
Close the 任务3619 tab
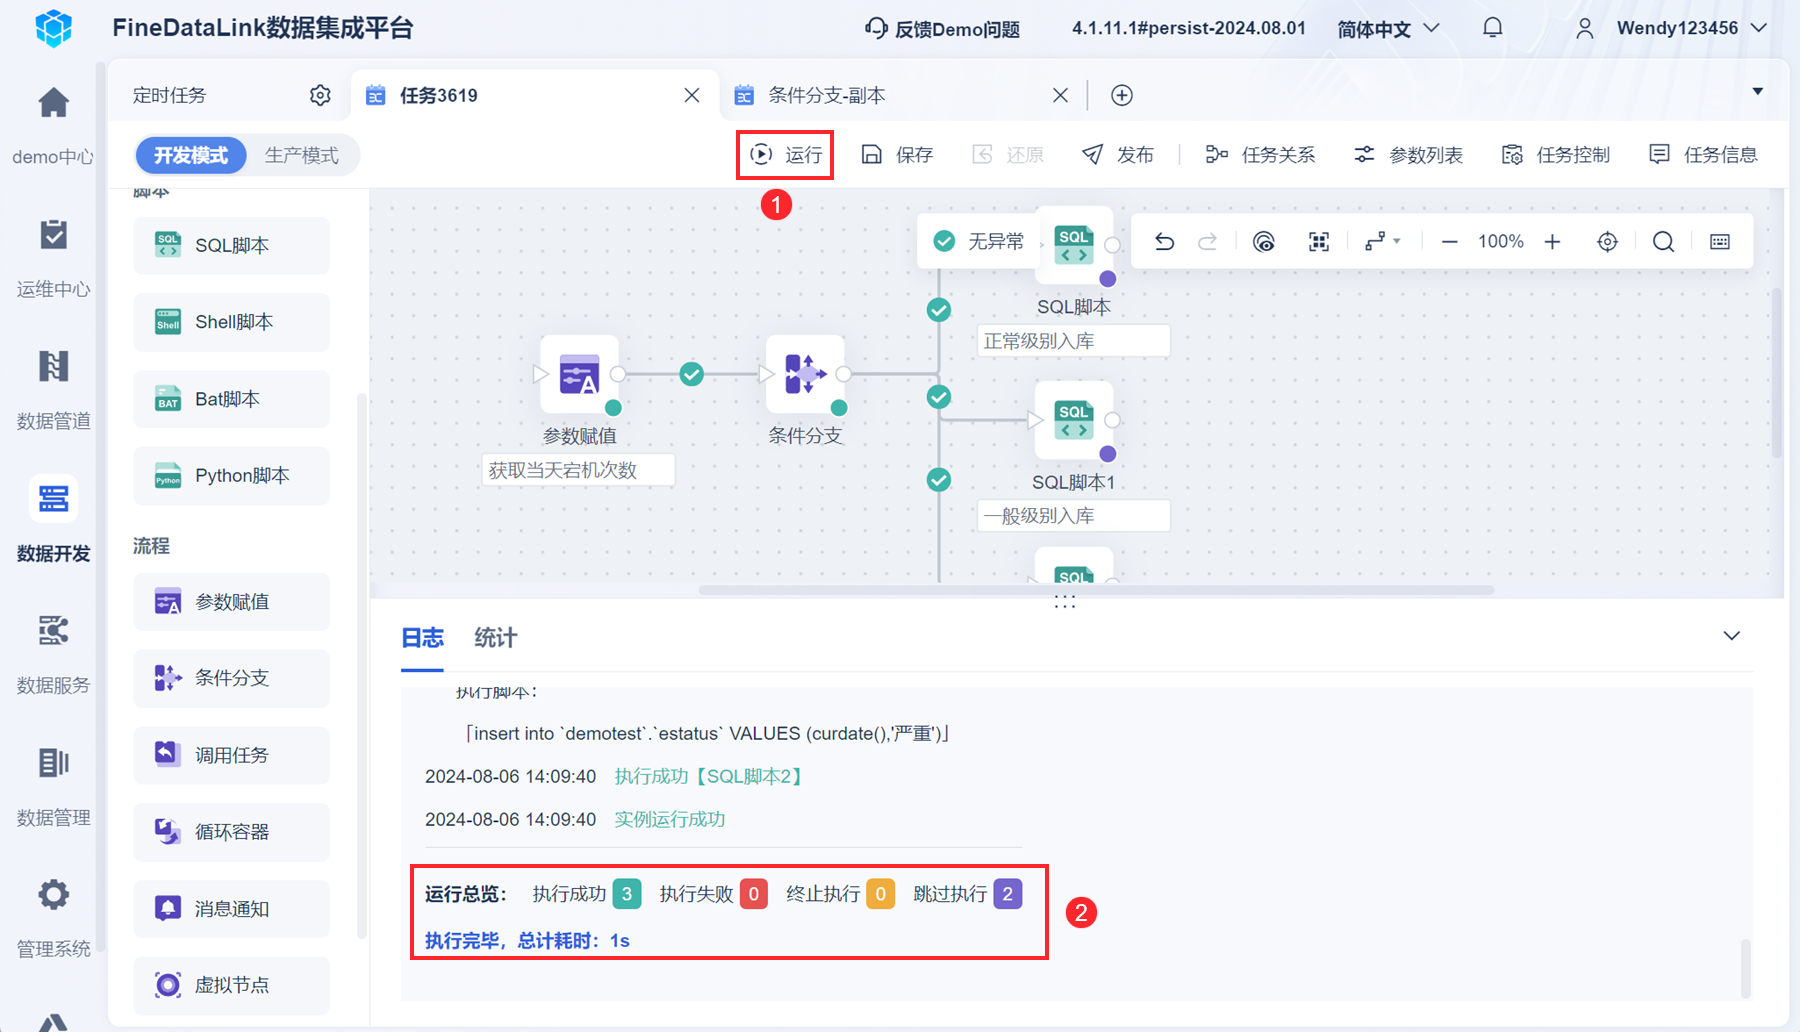coord(692,95)
